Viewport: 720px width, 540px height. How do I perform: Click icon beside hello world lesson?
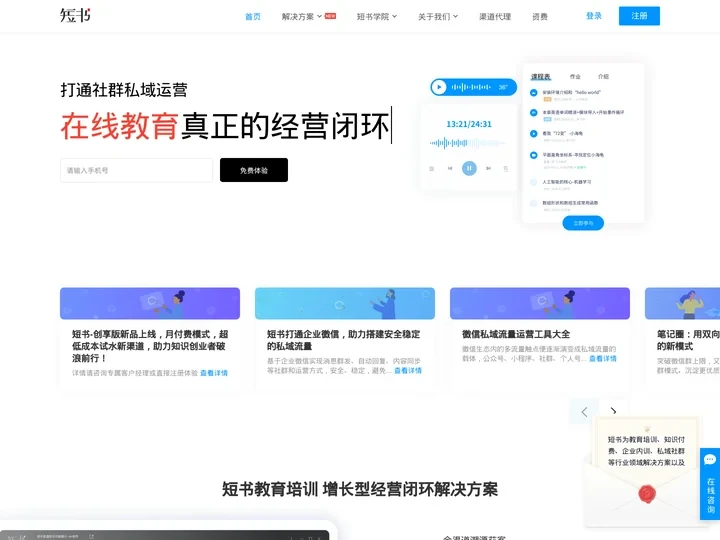(x=534, y=92)
